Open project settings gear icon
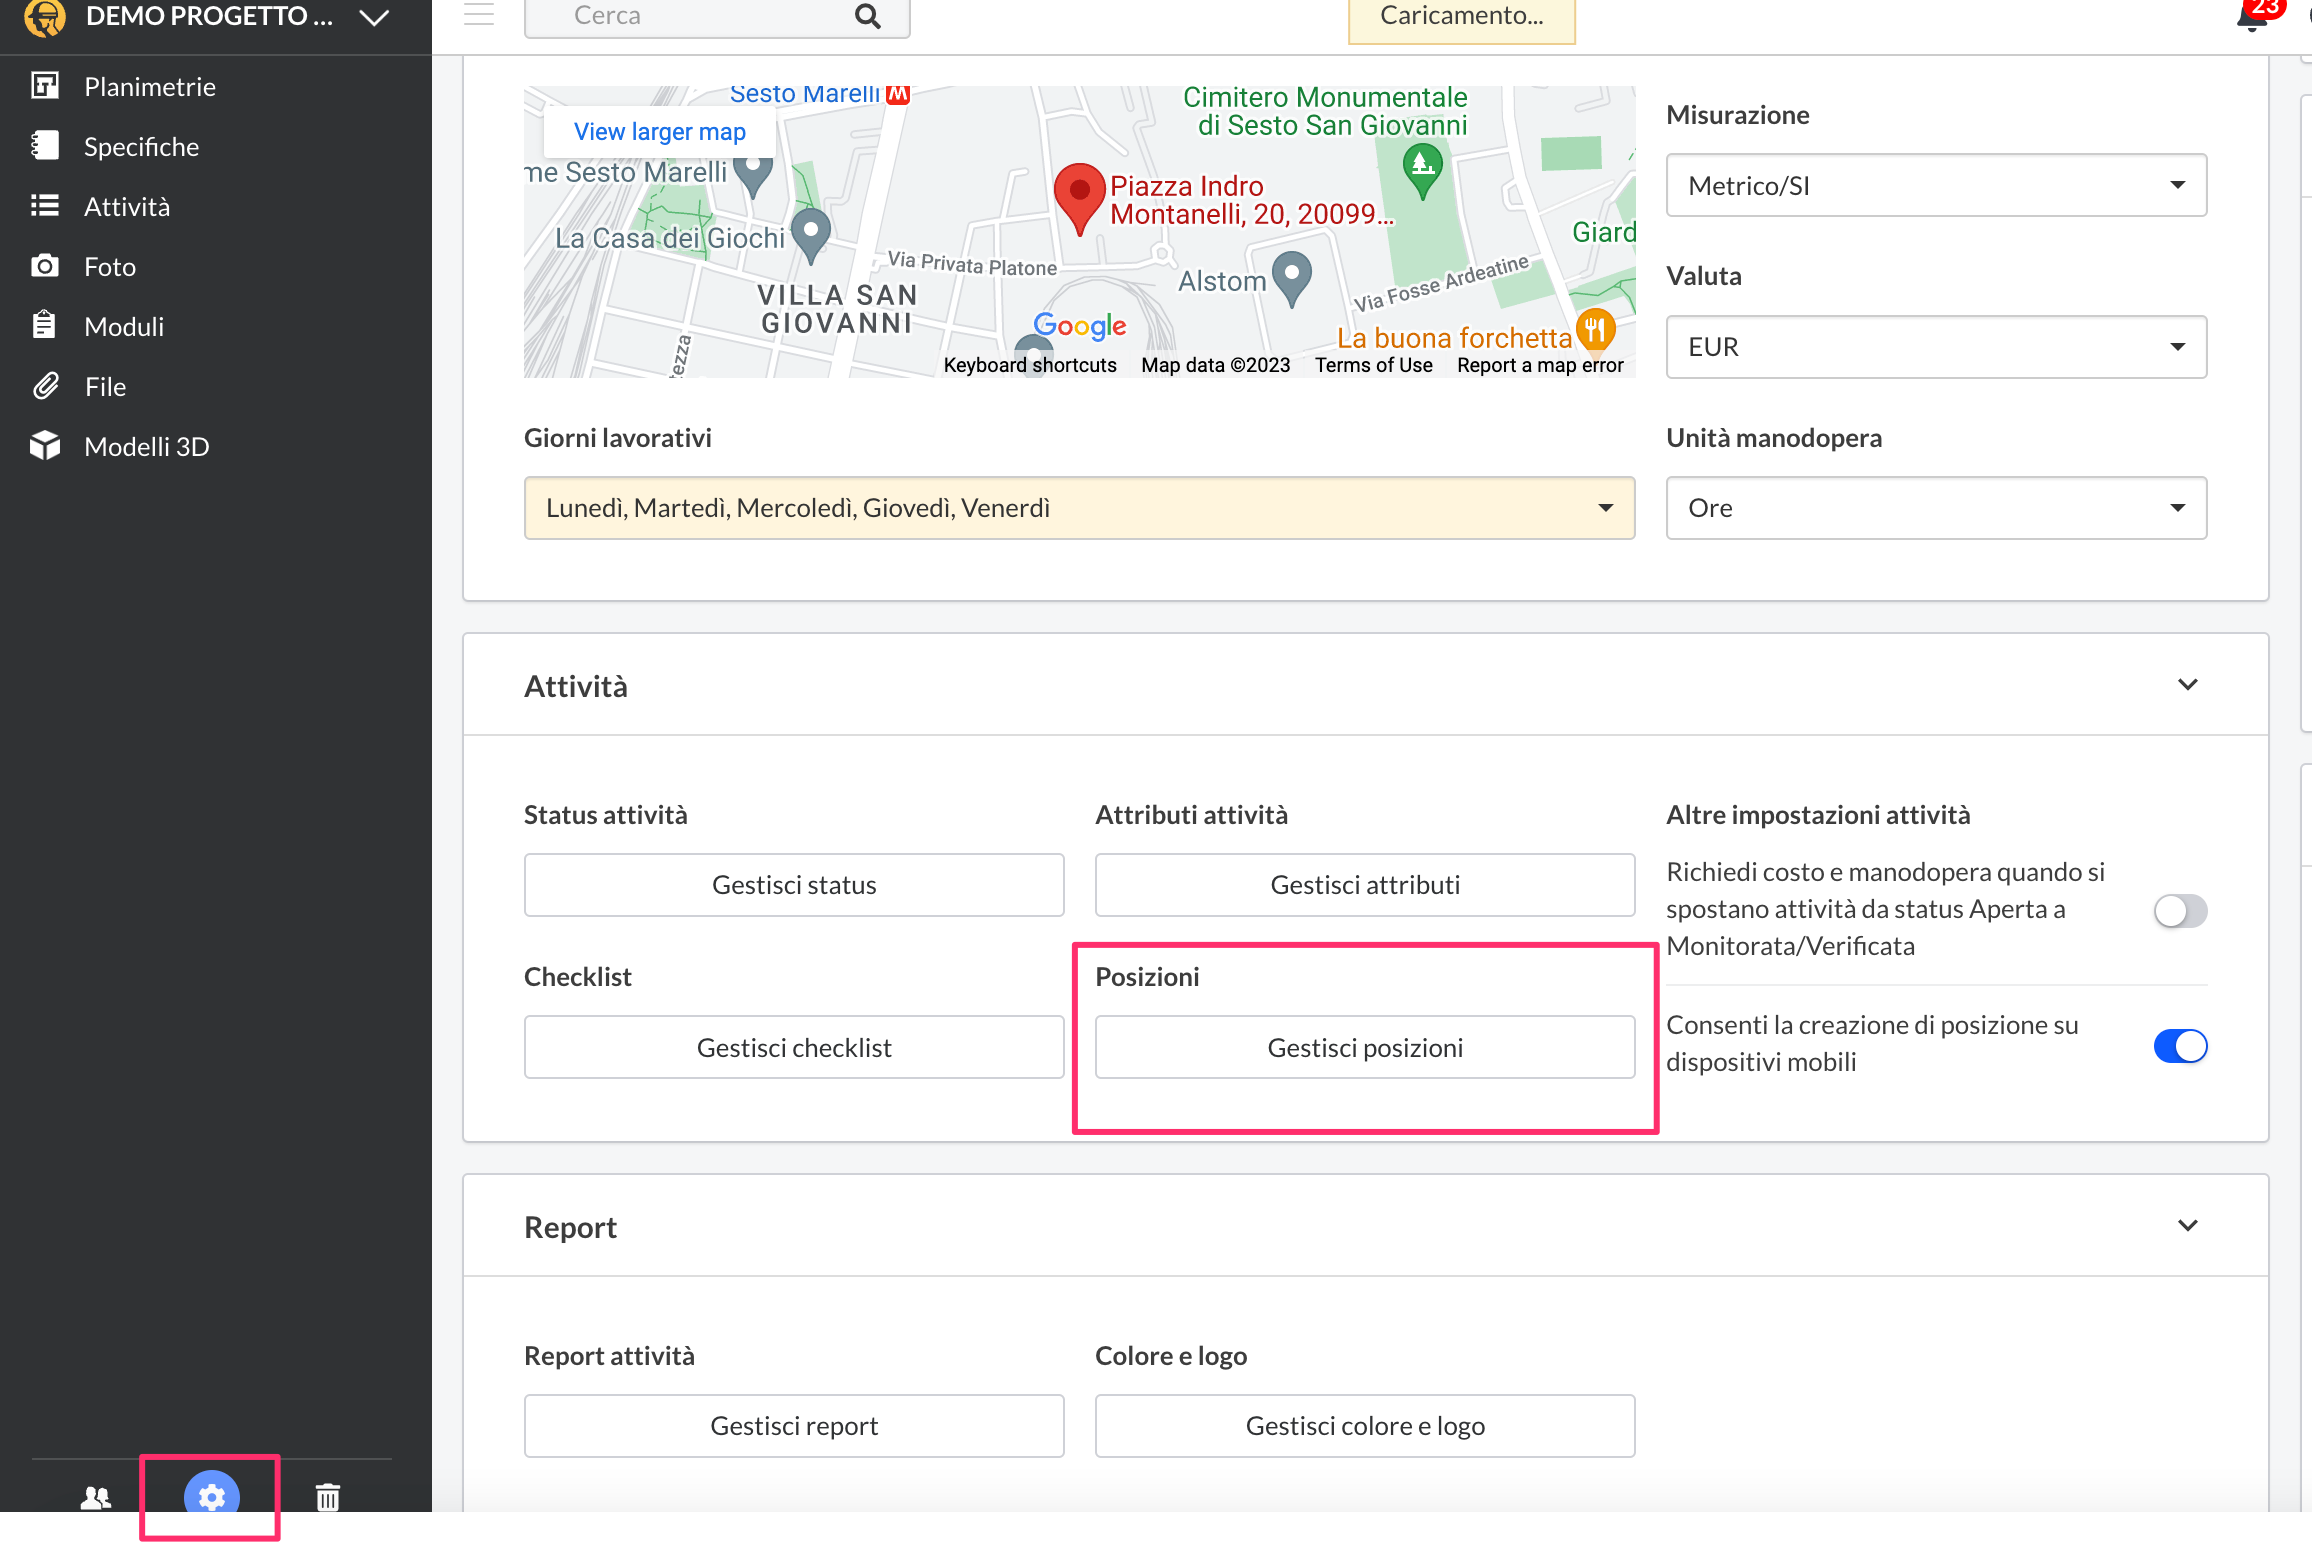Screen dimensions: 2312x1542 pyautogui.click(x=212, y=1495)
